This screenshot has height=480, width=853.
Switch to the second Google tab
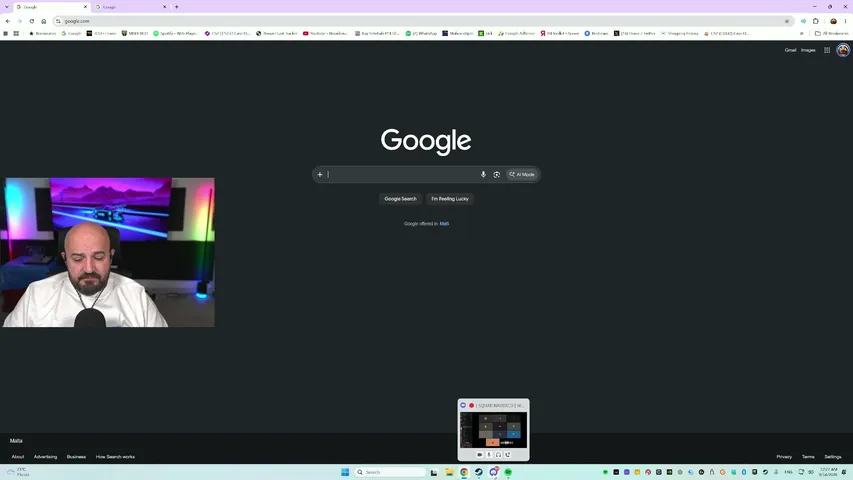pyautogui.click(x=131, y=7)
